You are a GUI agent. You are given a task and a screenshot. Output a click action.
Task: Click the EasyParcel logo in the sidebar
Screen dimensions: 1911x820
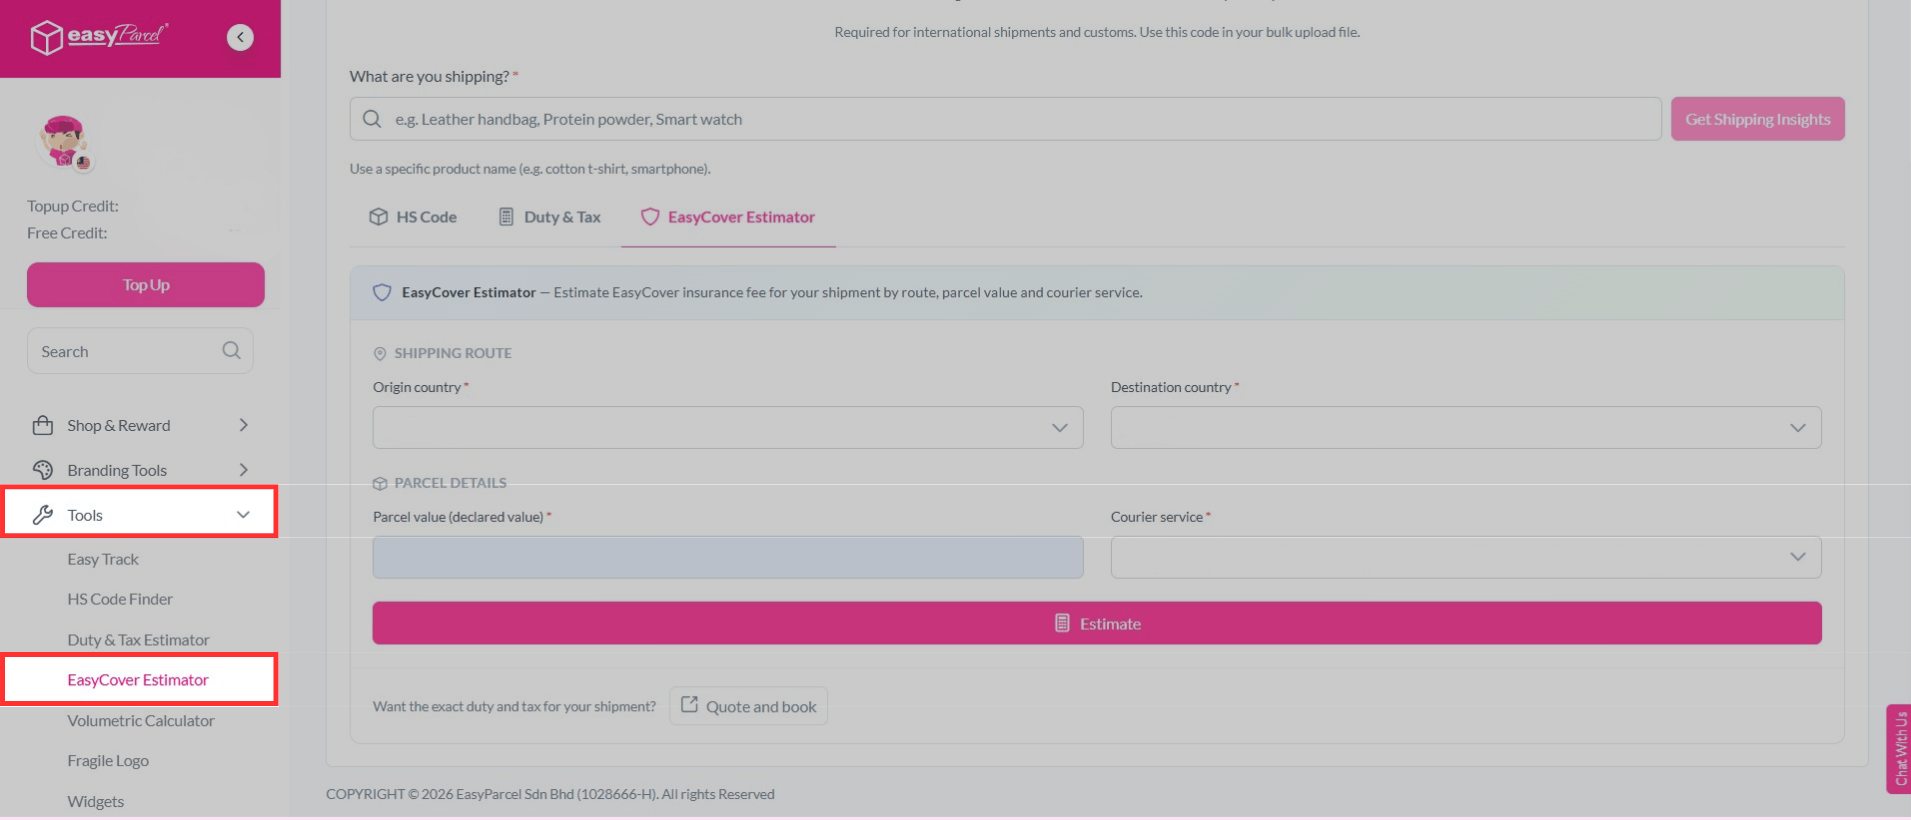(x=98, y=36)
